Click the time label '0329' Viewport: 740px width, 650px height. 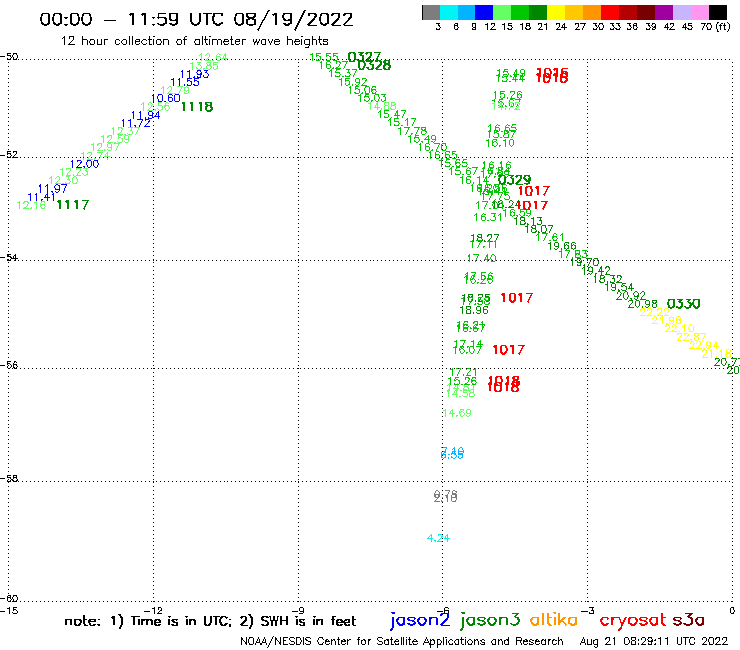(514, 180)
